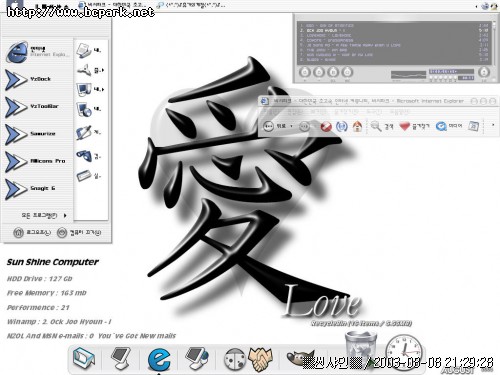The image size is (500, 375).
Task: Launch Internet Explorer from the start menu
Action: coord(38,52)
